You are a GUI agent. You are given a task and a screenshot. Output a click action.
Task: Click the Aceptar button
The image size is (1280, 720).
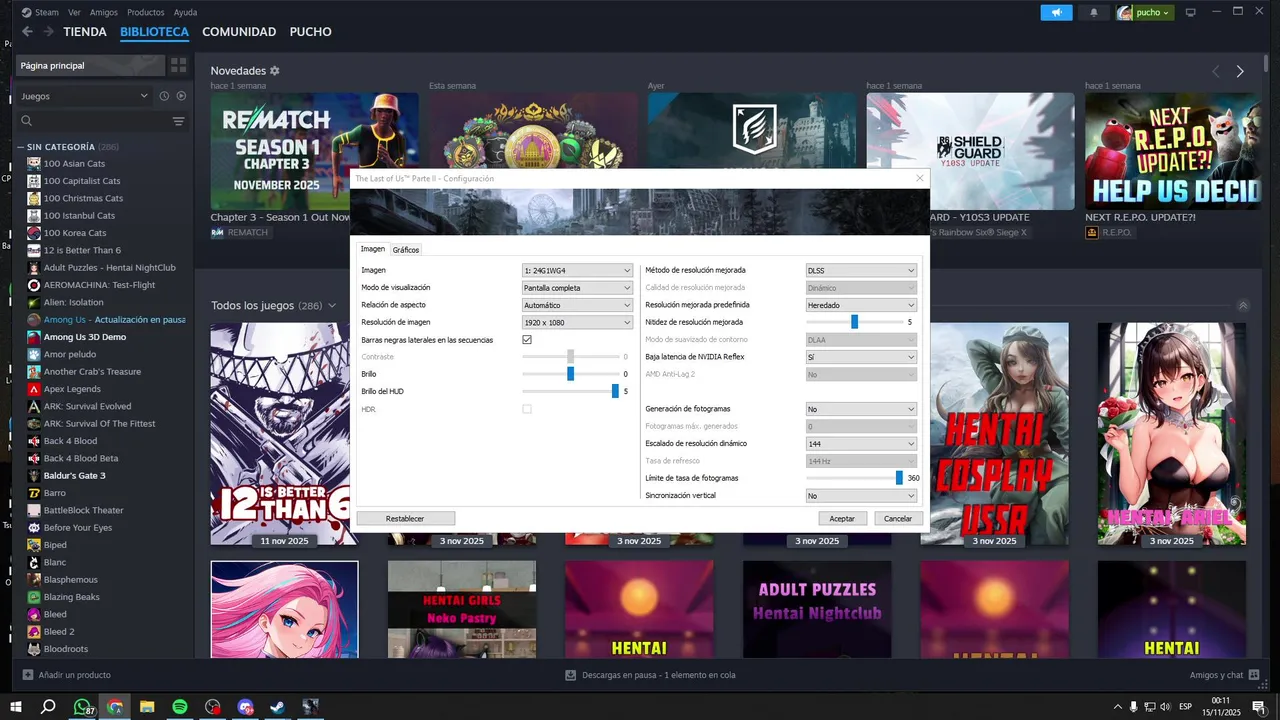(x=842, y=518)
